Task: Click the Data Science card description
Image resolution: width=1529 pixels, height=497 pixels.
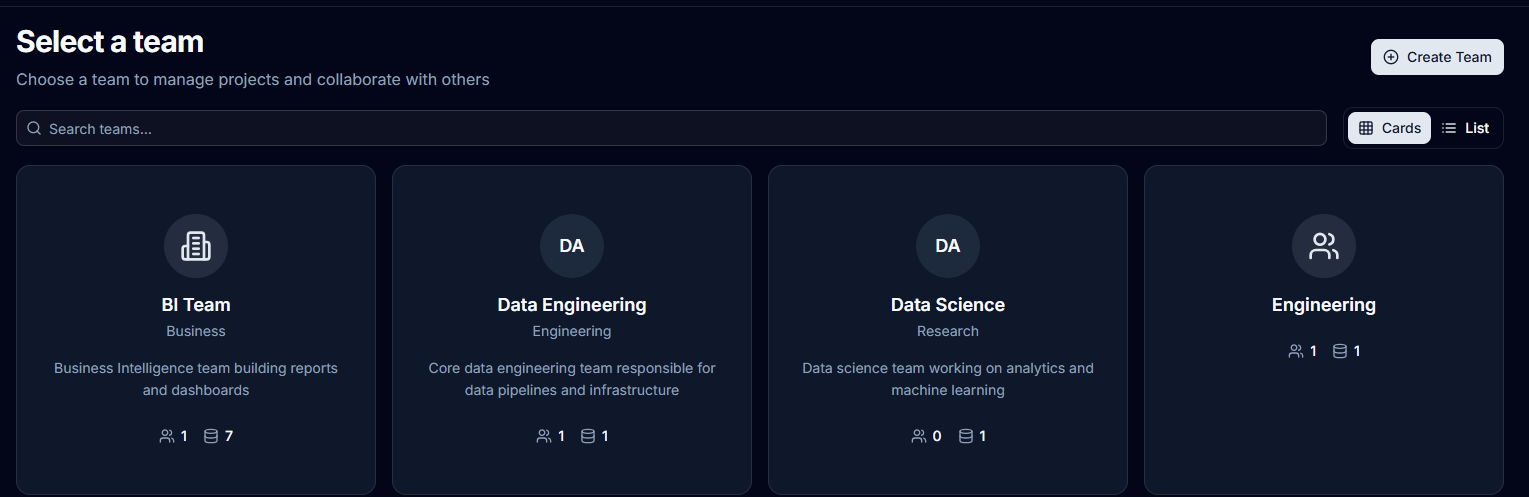Action: [x=948, y=379]
